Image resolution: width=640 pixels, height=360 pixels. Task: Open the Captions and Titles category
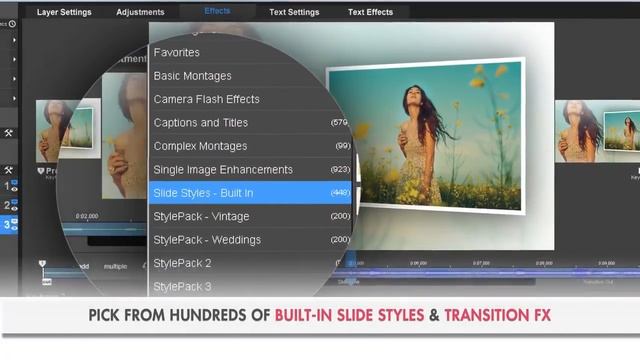tap(250, 123)
